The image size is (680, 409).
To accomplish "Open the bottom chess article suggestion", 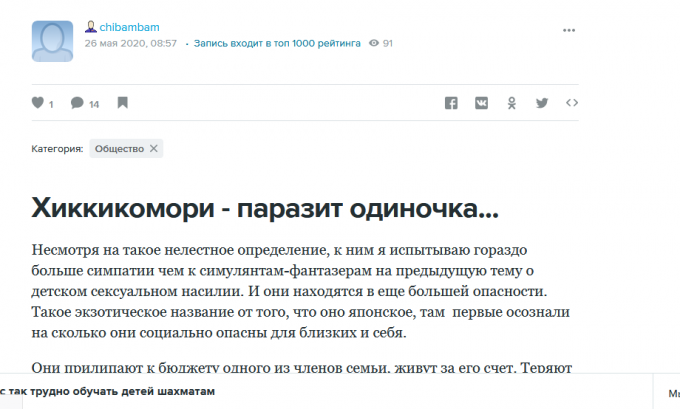I will point(110,392).
